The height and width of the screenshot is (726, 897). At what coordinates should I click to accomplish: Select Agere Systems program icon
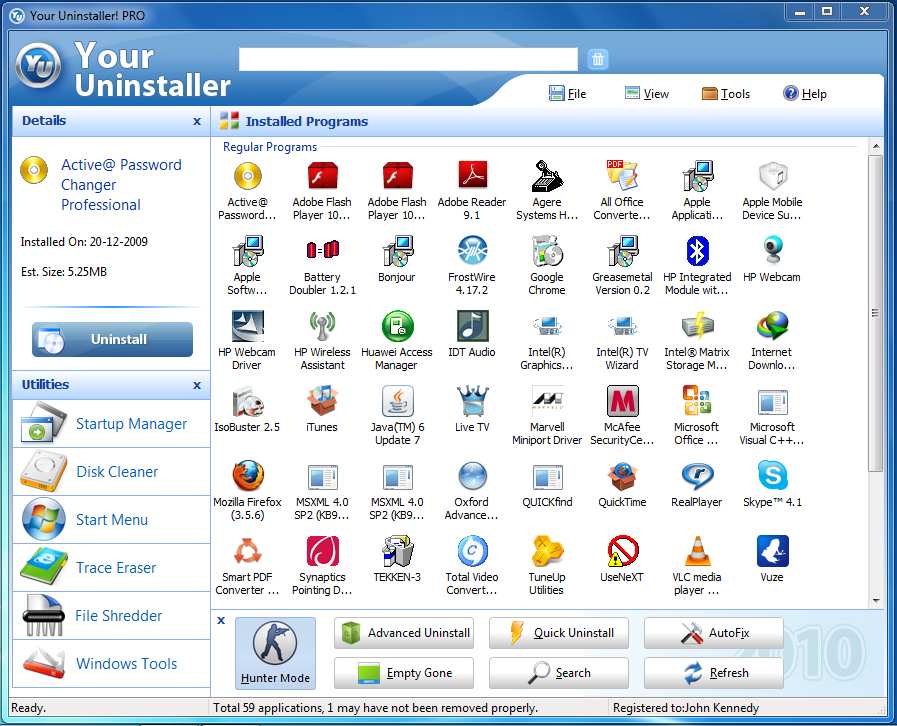pos(547,176)
